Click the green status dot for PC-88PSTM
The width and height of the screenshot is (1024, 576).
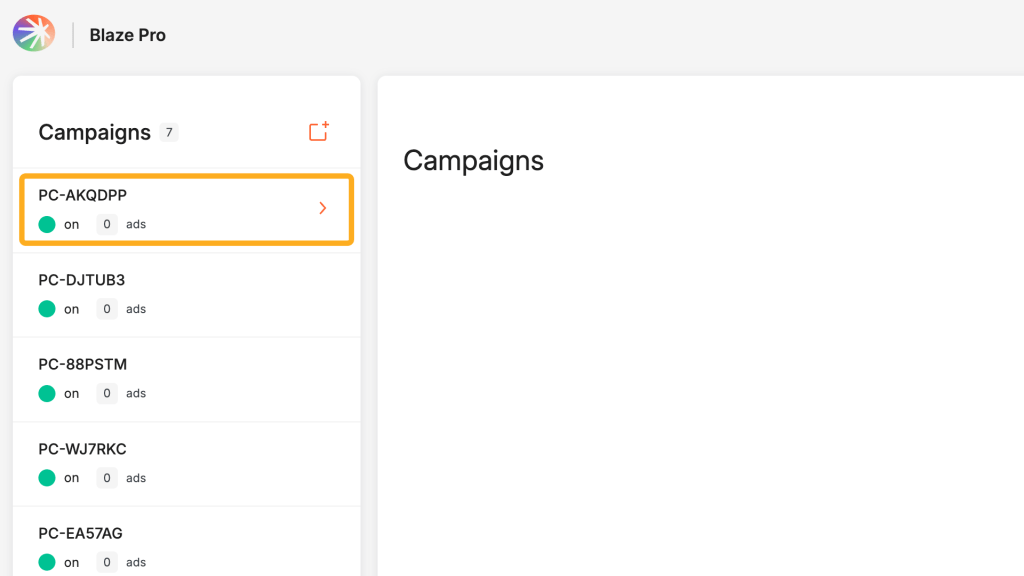click(x=47, y=393)
